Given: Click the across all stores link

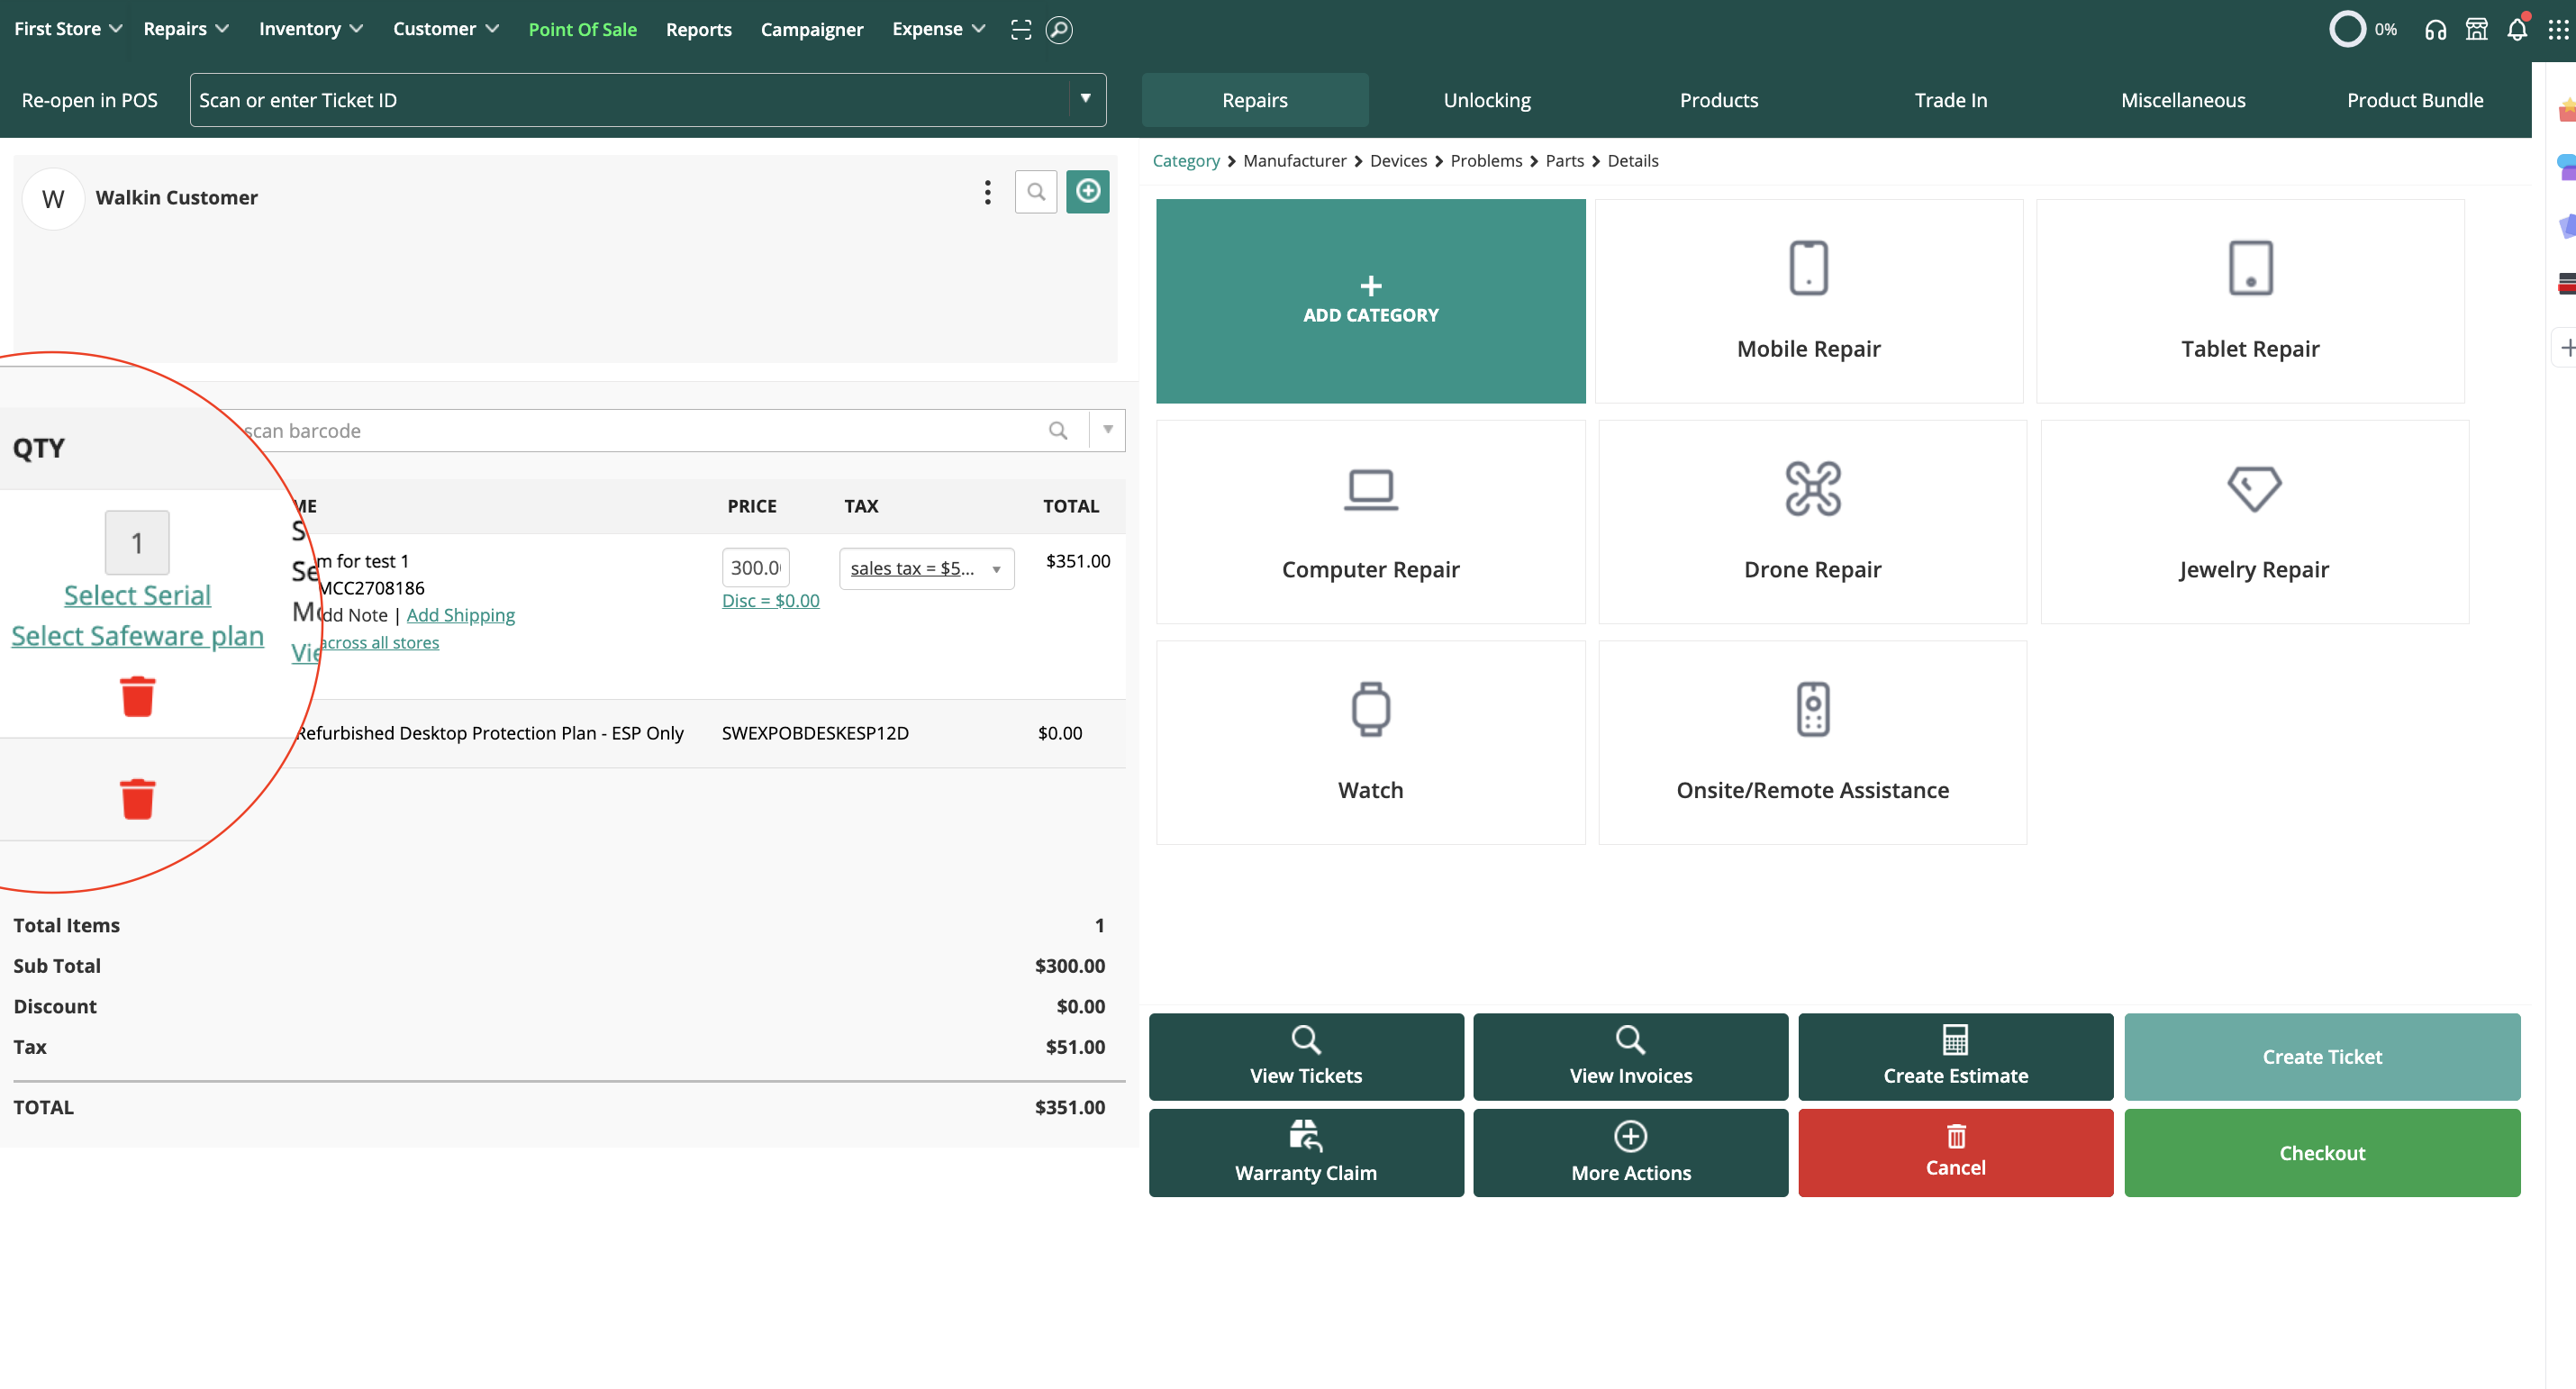Looking at the screenshot, I should (379, 642).
